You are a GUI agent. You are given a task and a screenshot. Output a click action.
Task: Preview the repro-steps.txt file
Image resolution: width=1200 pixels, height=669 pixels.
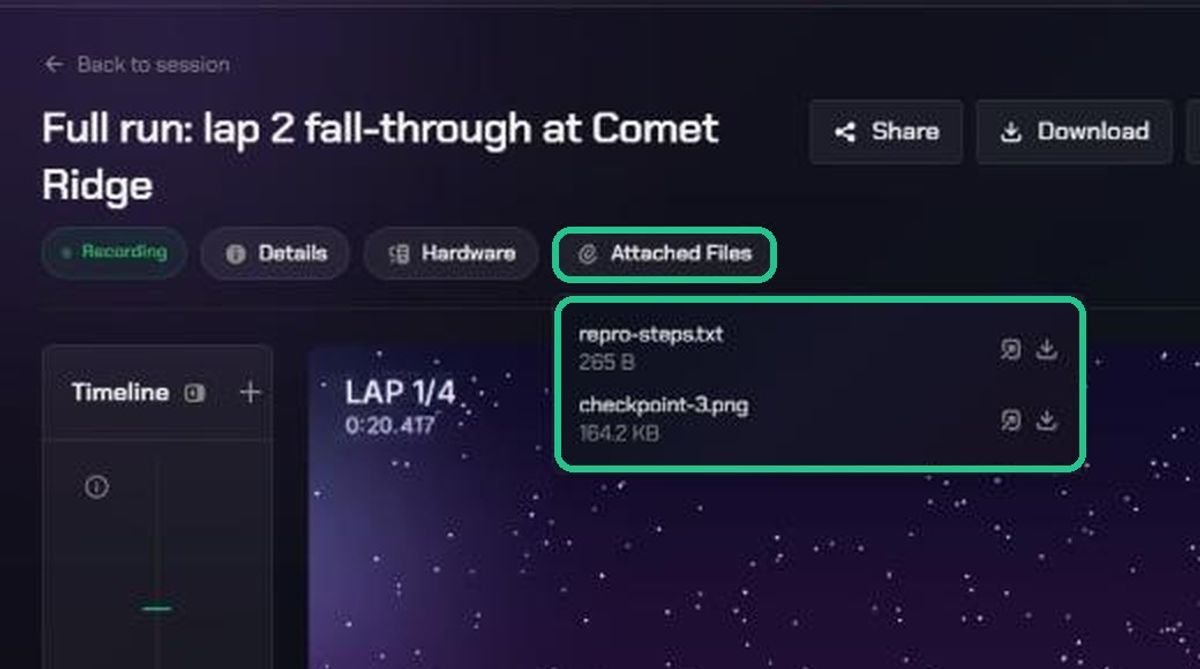click(1011, 349)
